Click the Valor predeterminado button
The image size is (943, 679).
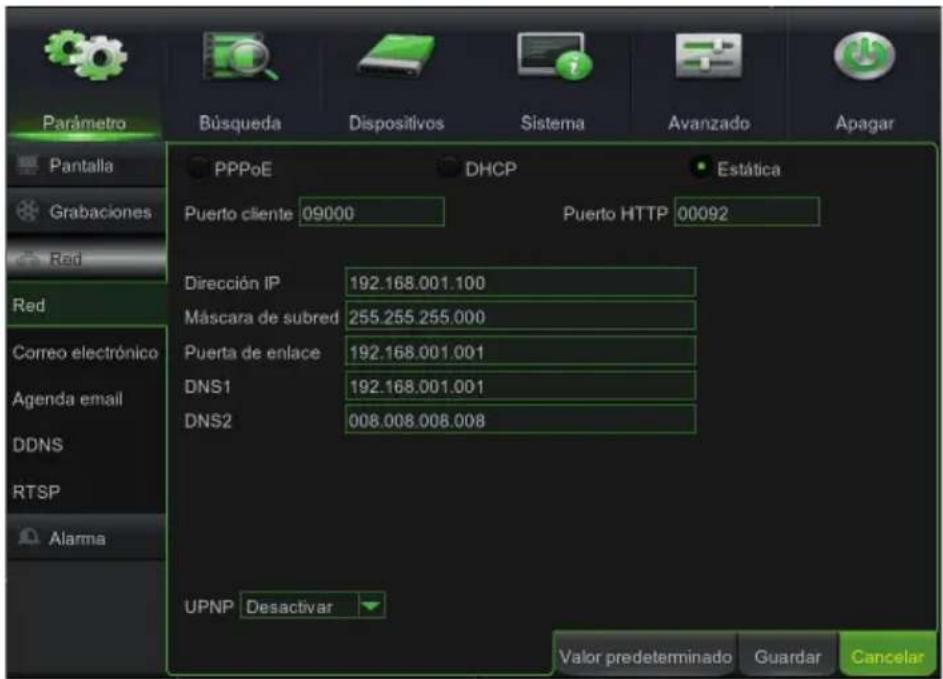pos(645,656)
